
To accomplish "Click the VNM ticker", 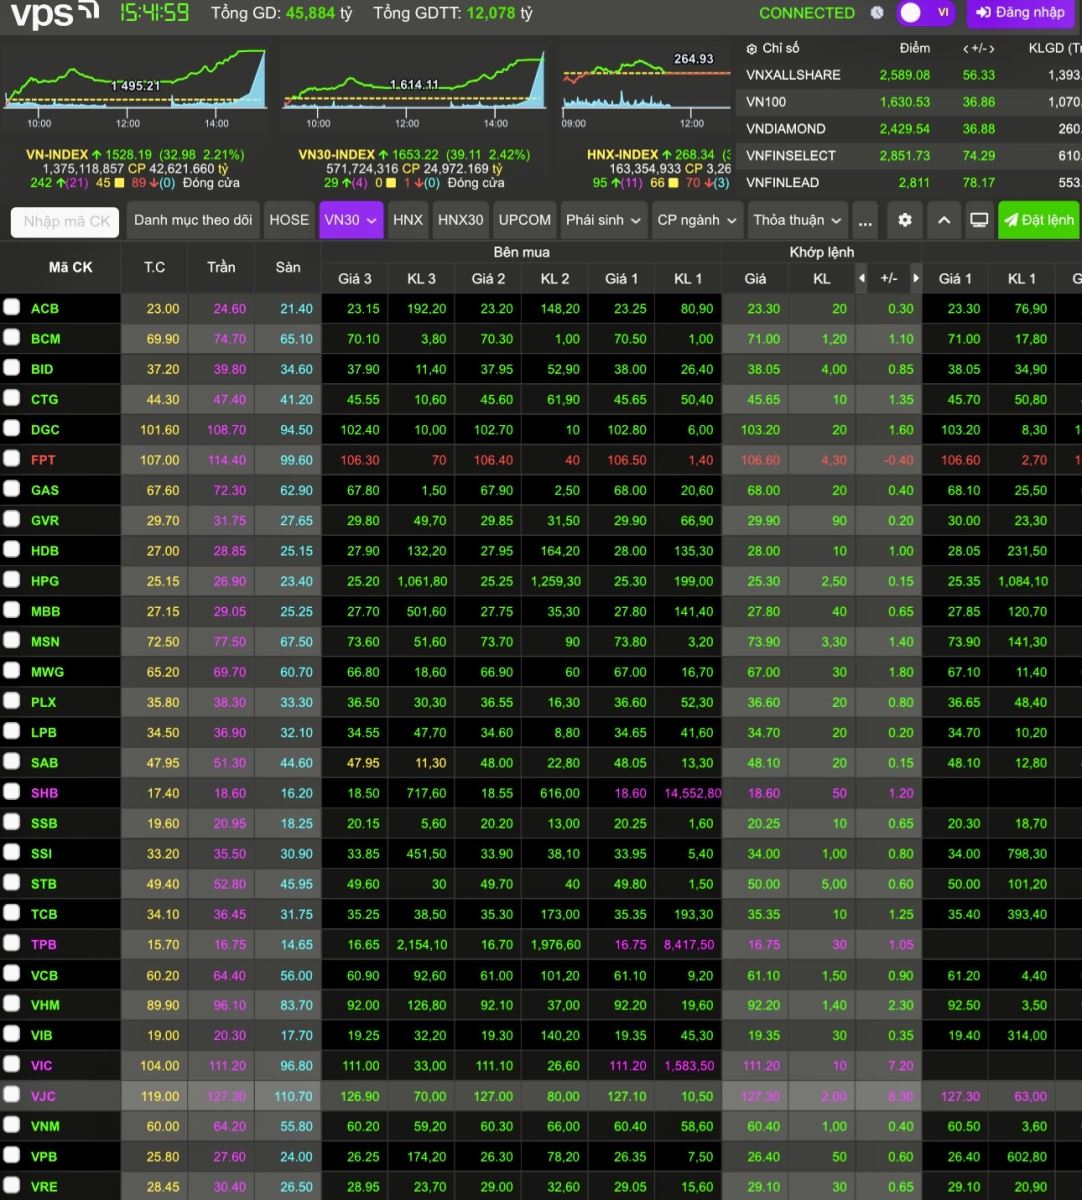I will tap(46, 1126).
